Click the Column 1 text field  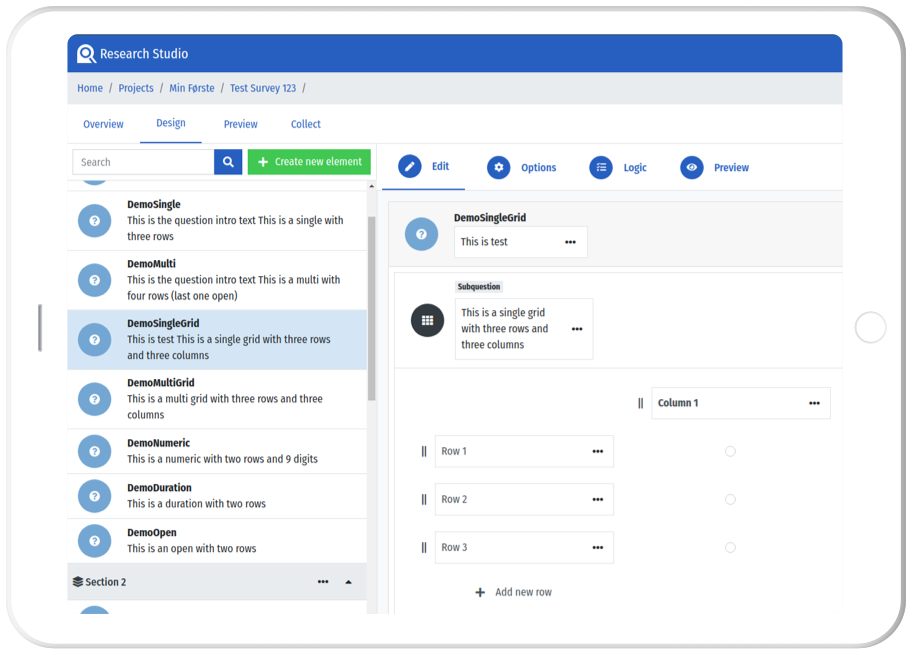[x=741, y=403]
